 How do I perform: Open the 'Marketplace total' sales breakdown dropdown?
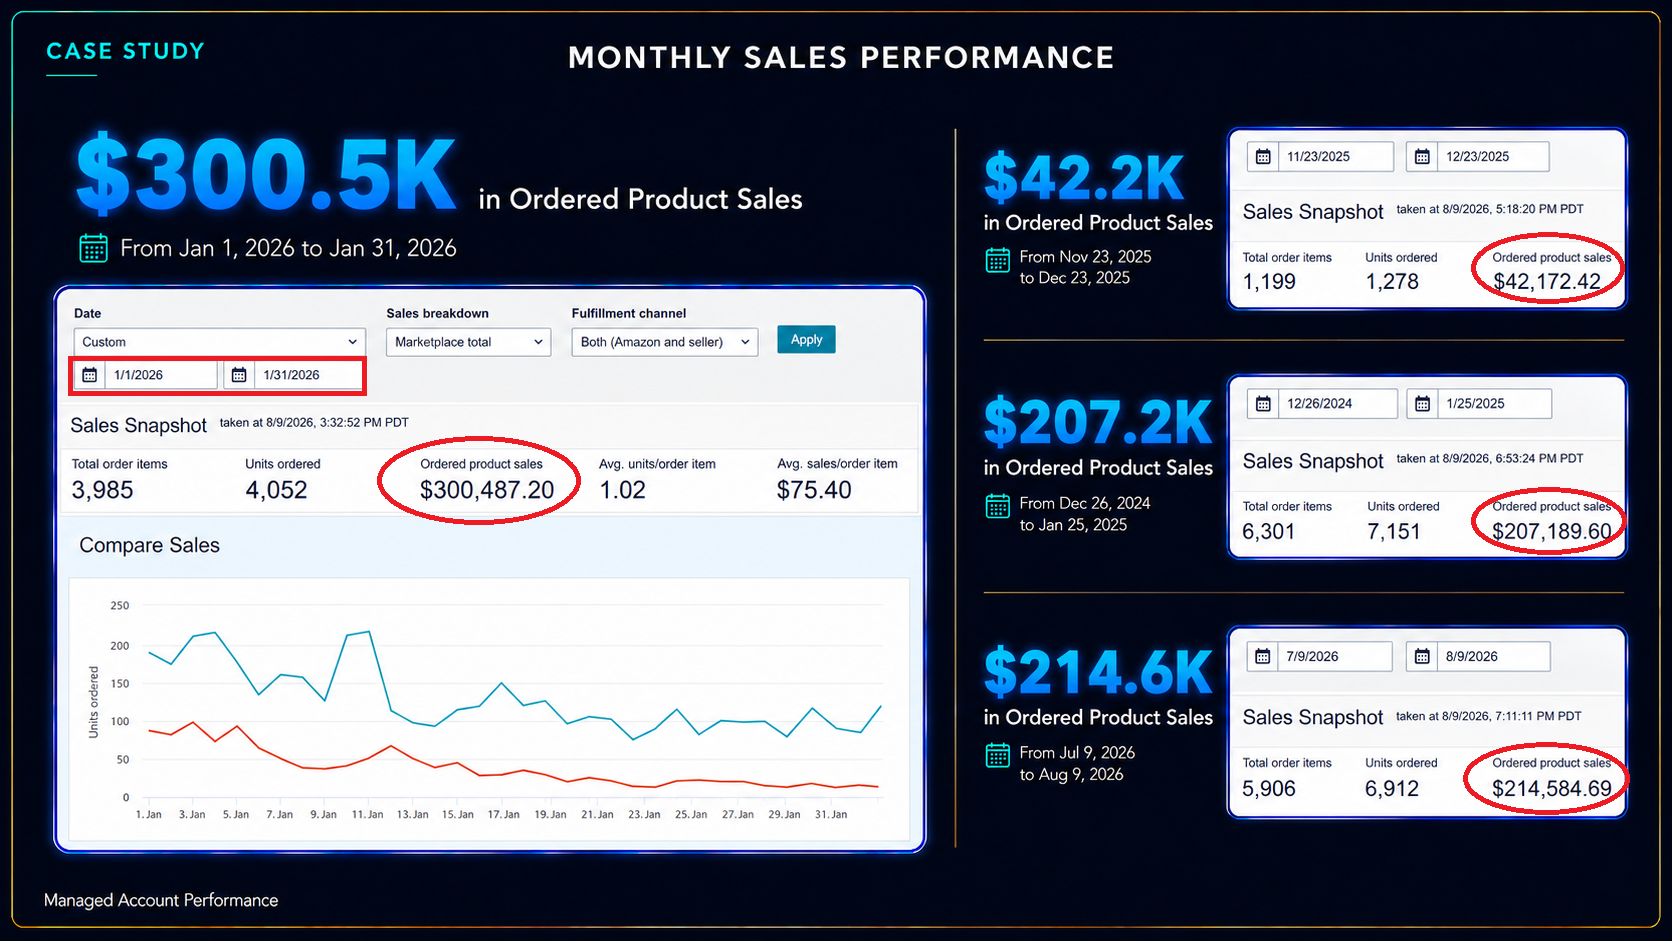[x=468, y=342]
